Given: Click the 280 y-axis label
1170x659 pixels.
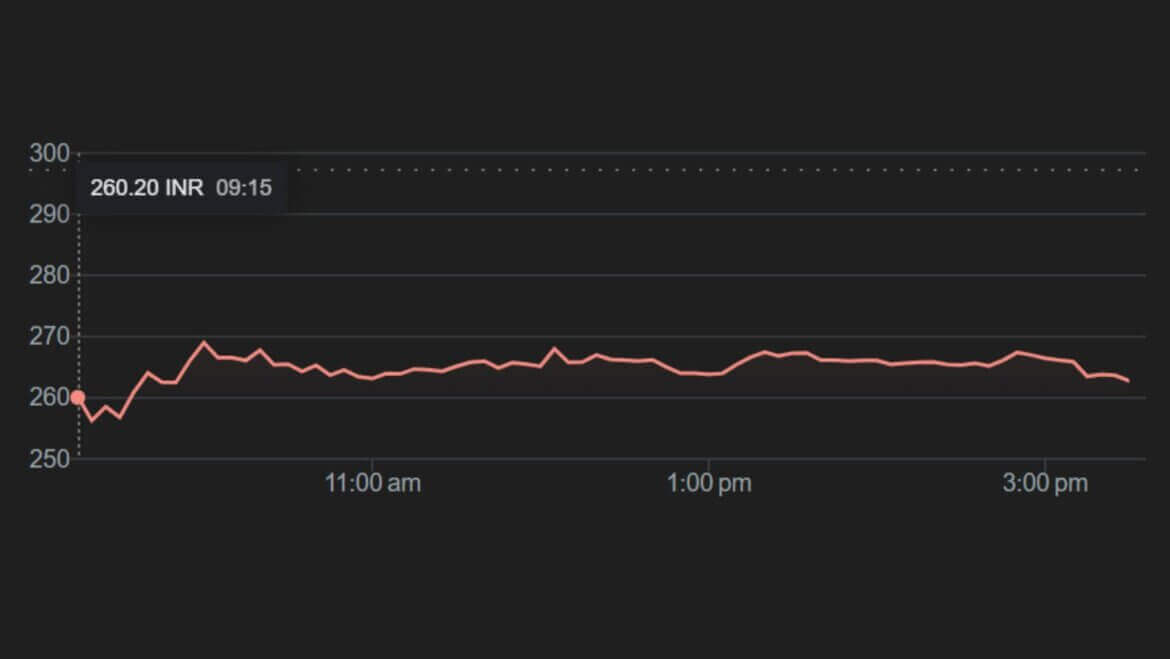Looking at the screenshot, I should click(50, 275).
